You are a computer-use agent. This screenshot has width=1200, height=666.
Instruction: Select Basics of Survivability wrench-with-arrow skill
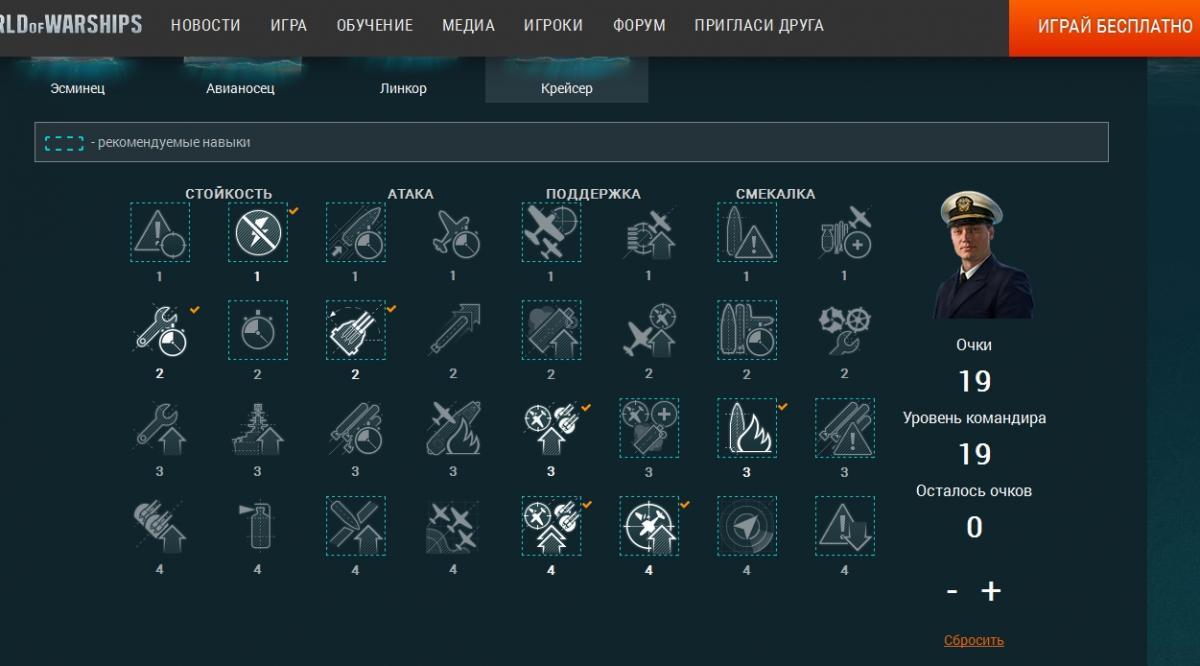pos(160,428)
